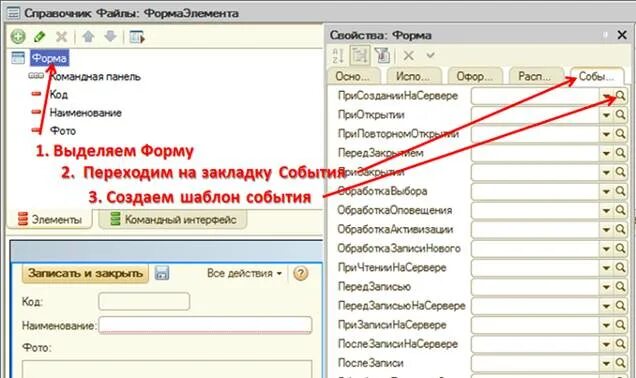Screen dimensions: 636x378
Task: Switch to the Собы... events tab
Action: tap(596, 76)
